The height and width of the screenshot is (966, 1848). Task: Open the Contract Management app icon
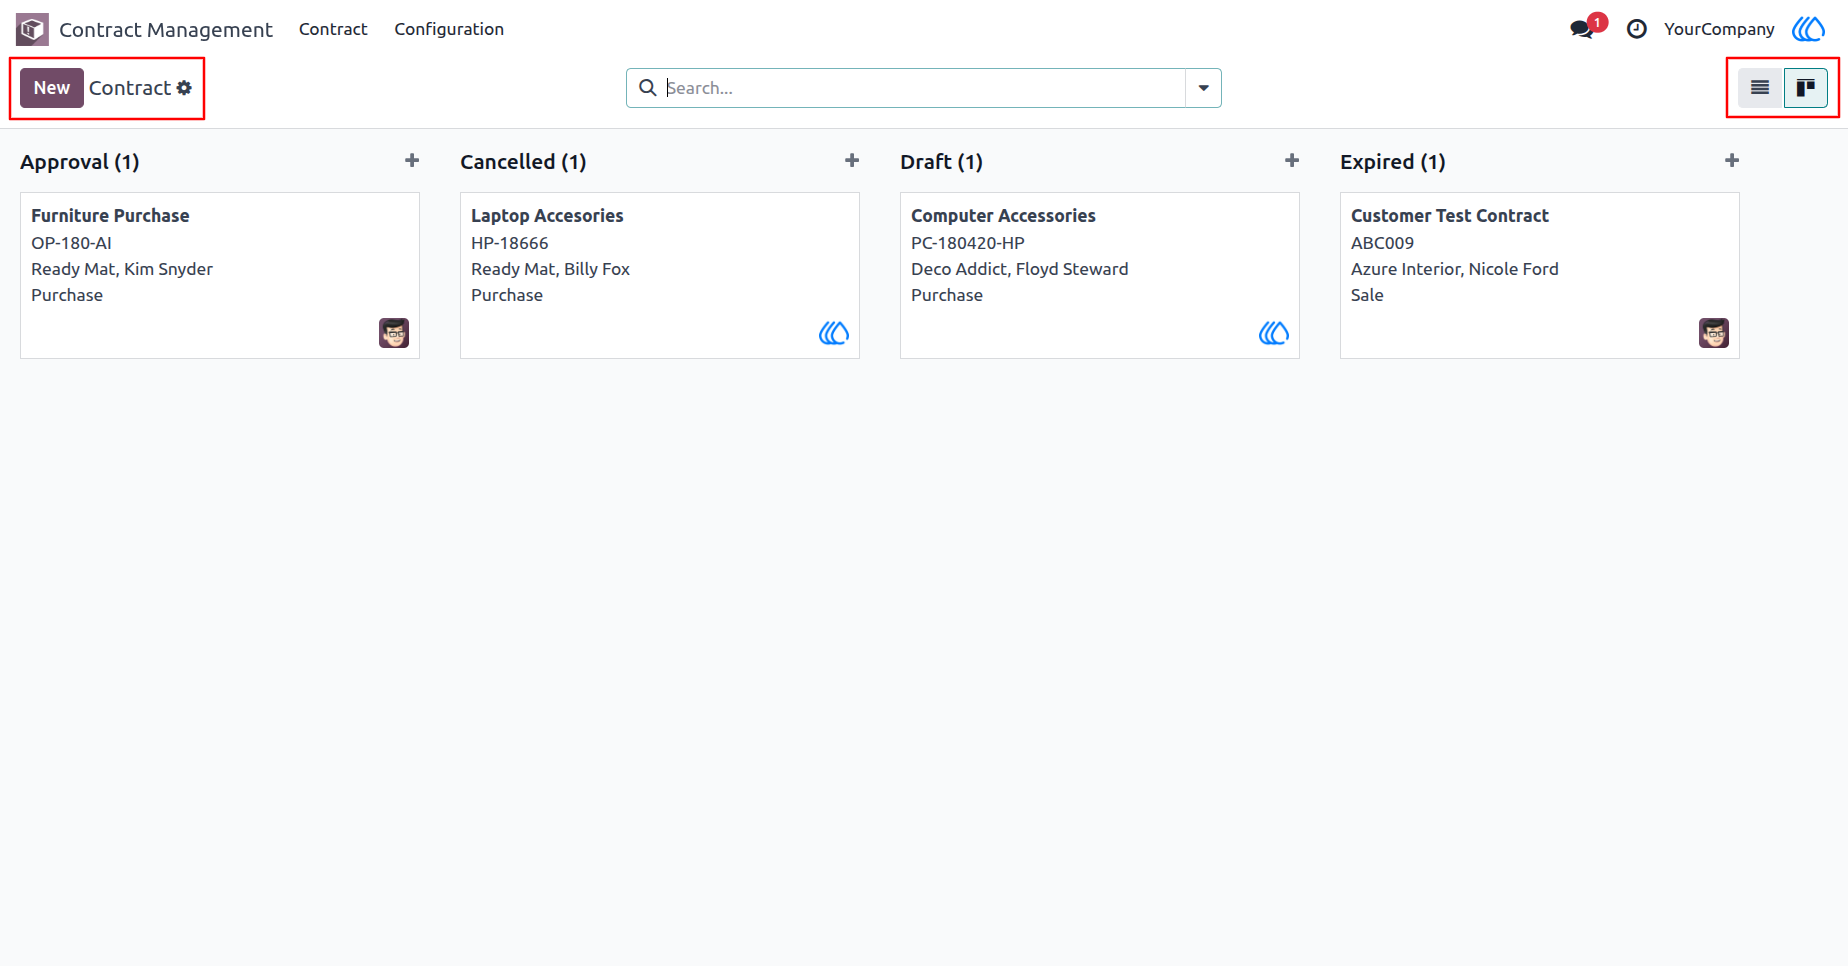click(x=32, y=30)
